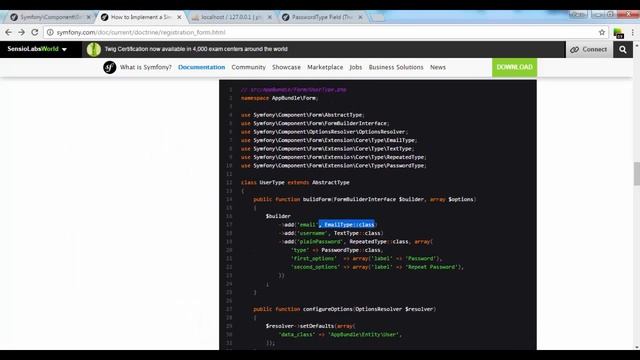Click the '$resolver->setDefaults(array(' line
The height and width of the screenshot is (360, 640).
[311, 326]
